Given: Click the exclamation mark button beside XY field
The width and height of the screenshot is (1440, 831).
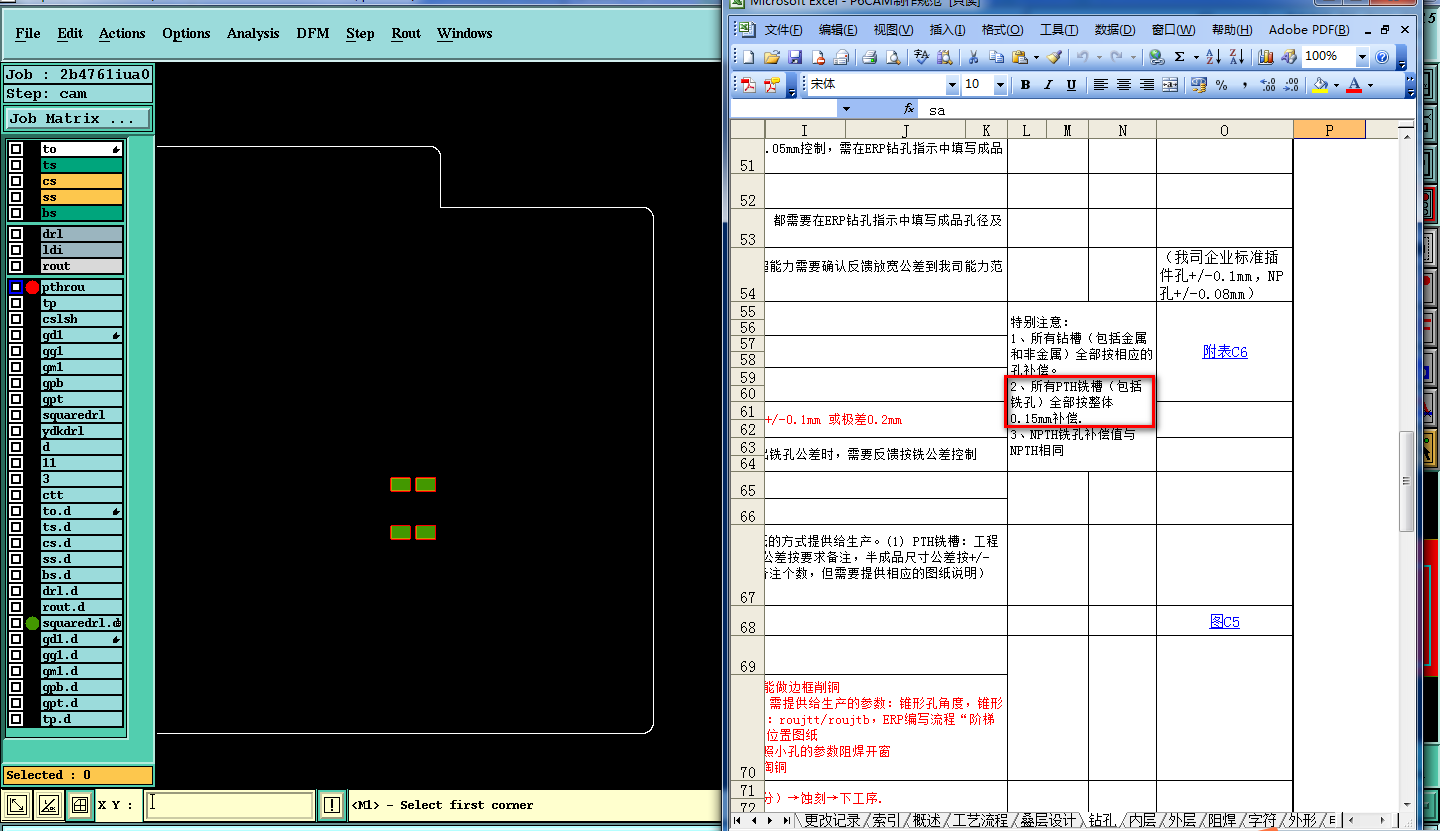Looking at the screenshot, I should tap(331, 805).
